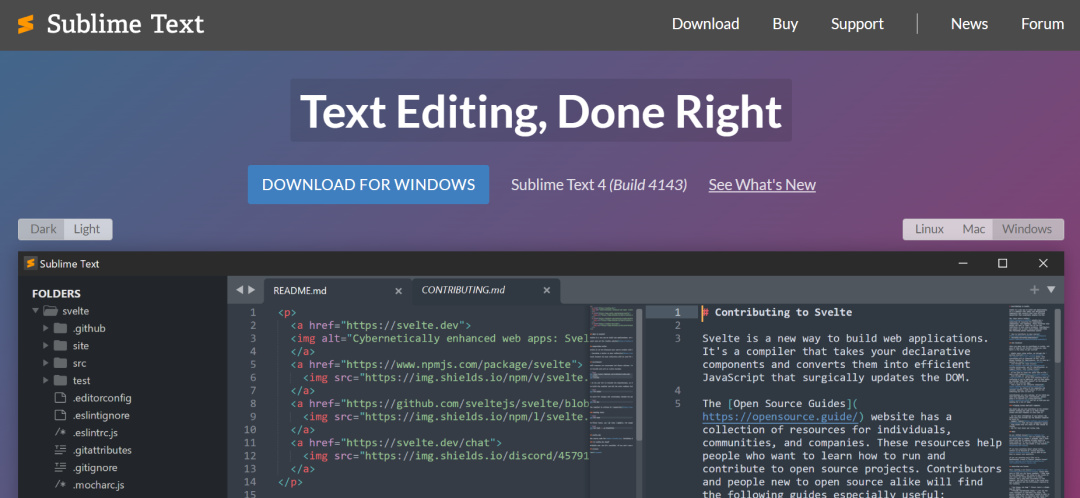Switch to the CONTRIBUTING.md tab
The width and height of the screenshot is (1080, 498).
click(x=486, y=291)
